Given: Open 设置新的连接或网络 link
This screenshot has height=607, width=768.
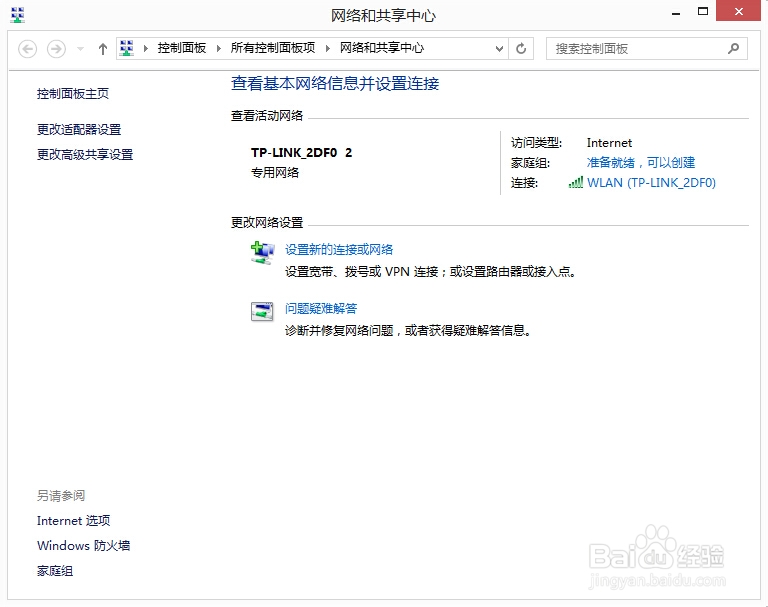Looking at the screenshot, I should tap(339, 250).
